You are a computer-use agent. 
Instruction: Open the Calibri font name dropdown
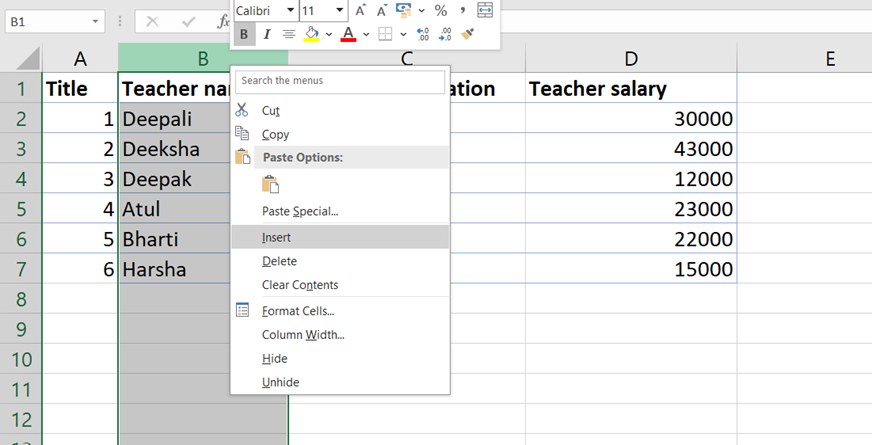290,10
